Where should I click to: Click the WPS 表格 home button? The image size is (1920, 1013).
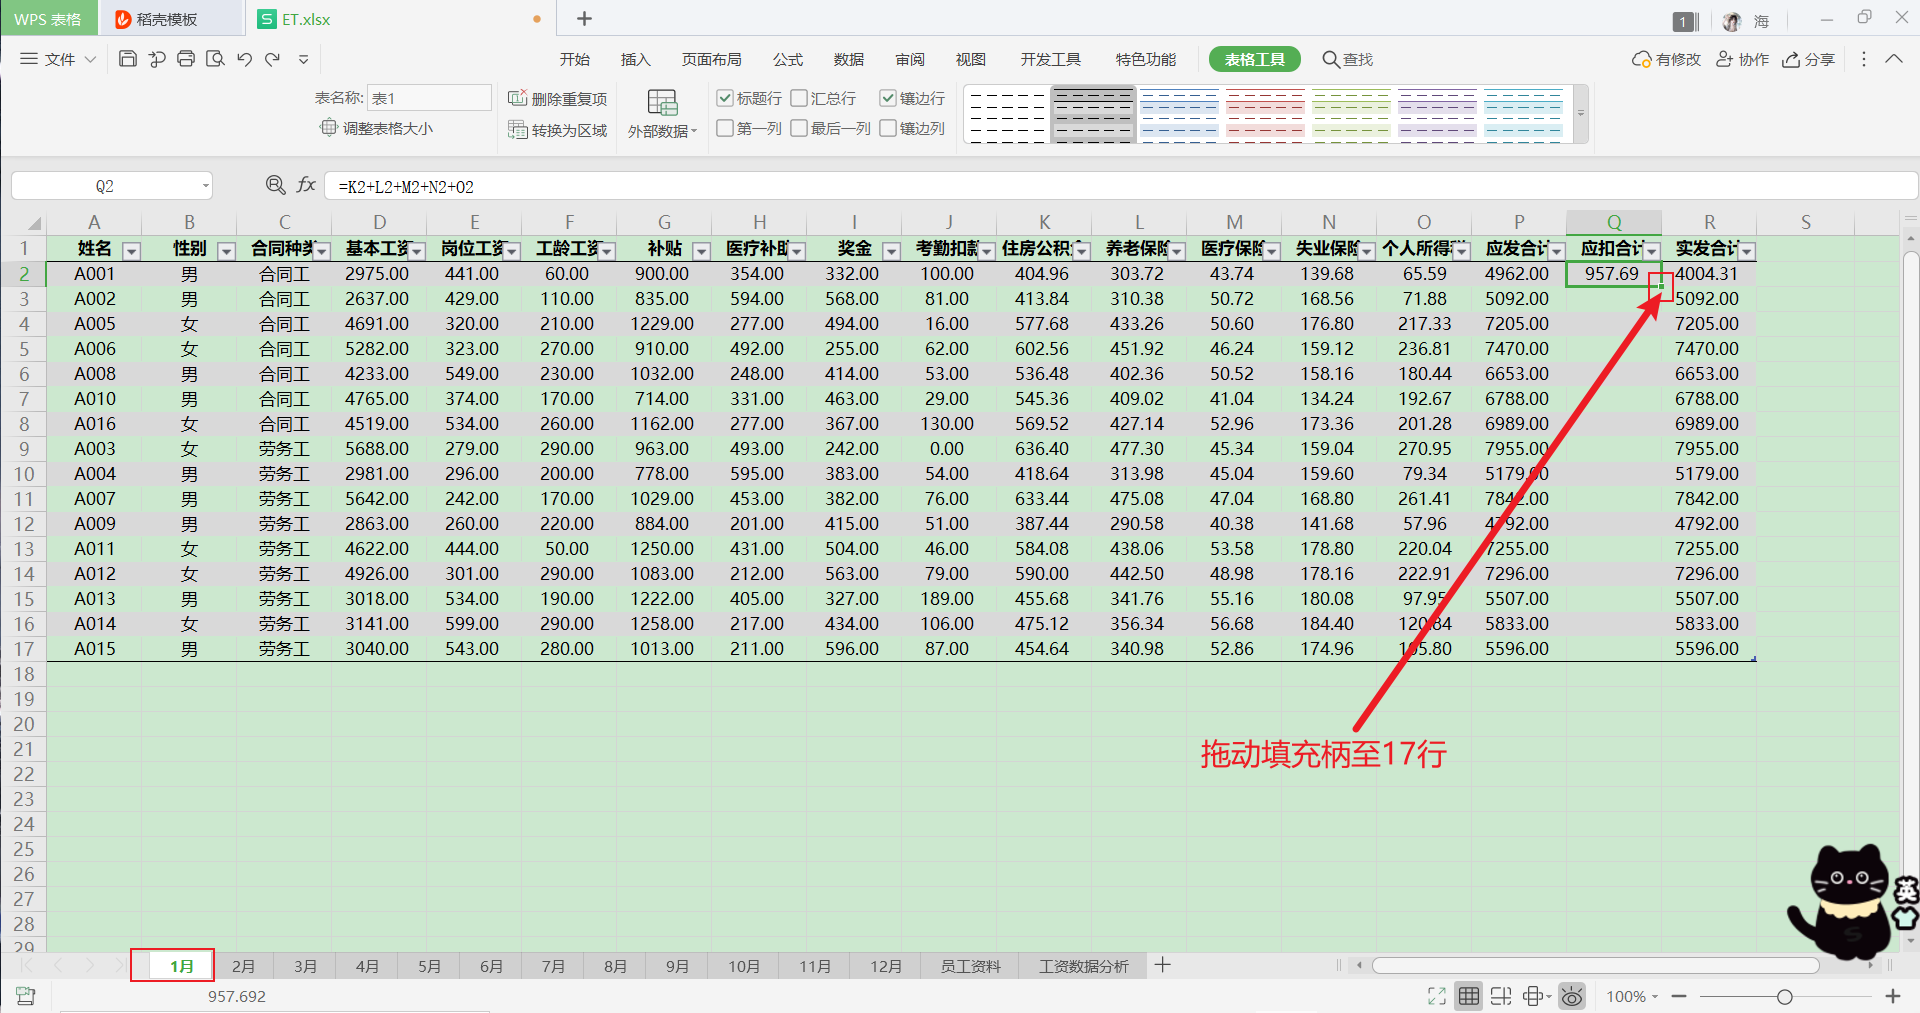pos(48,19)
